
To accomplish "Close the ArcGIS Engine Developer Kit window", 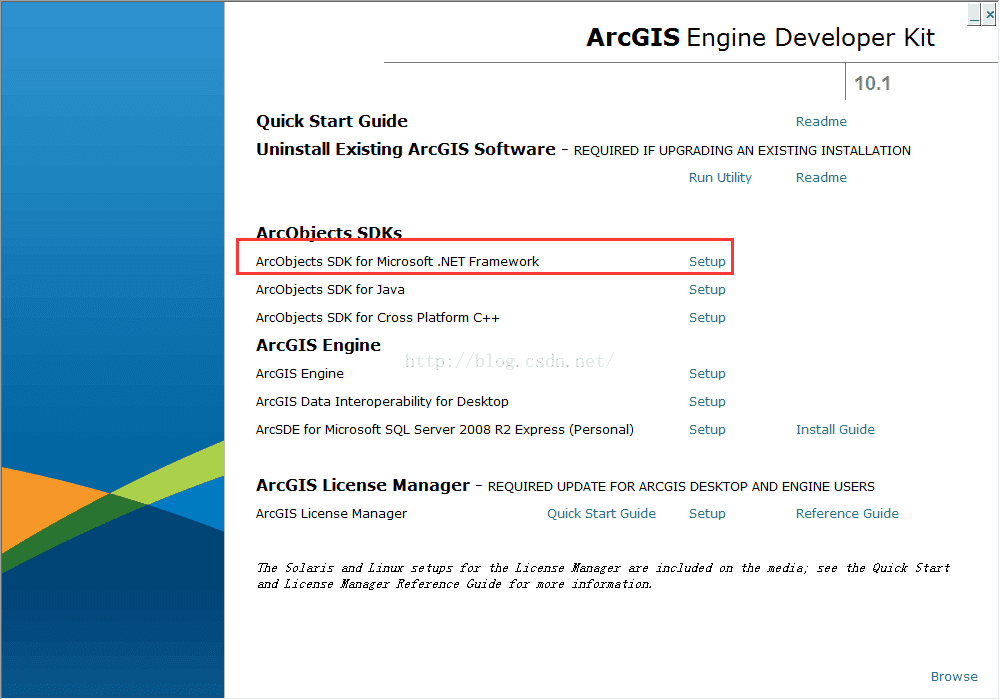I will 989,14.
